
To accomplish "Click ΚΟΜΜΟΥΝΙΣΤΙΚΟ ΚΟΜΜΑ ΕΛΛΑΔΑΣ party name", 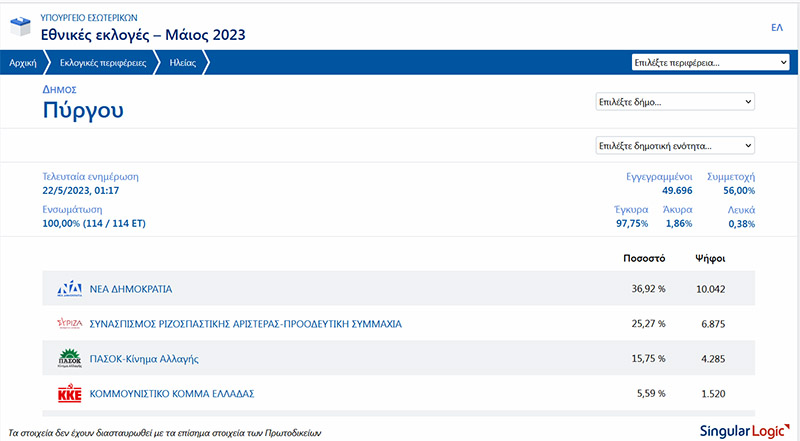I will tap(173, 394).
